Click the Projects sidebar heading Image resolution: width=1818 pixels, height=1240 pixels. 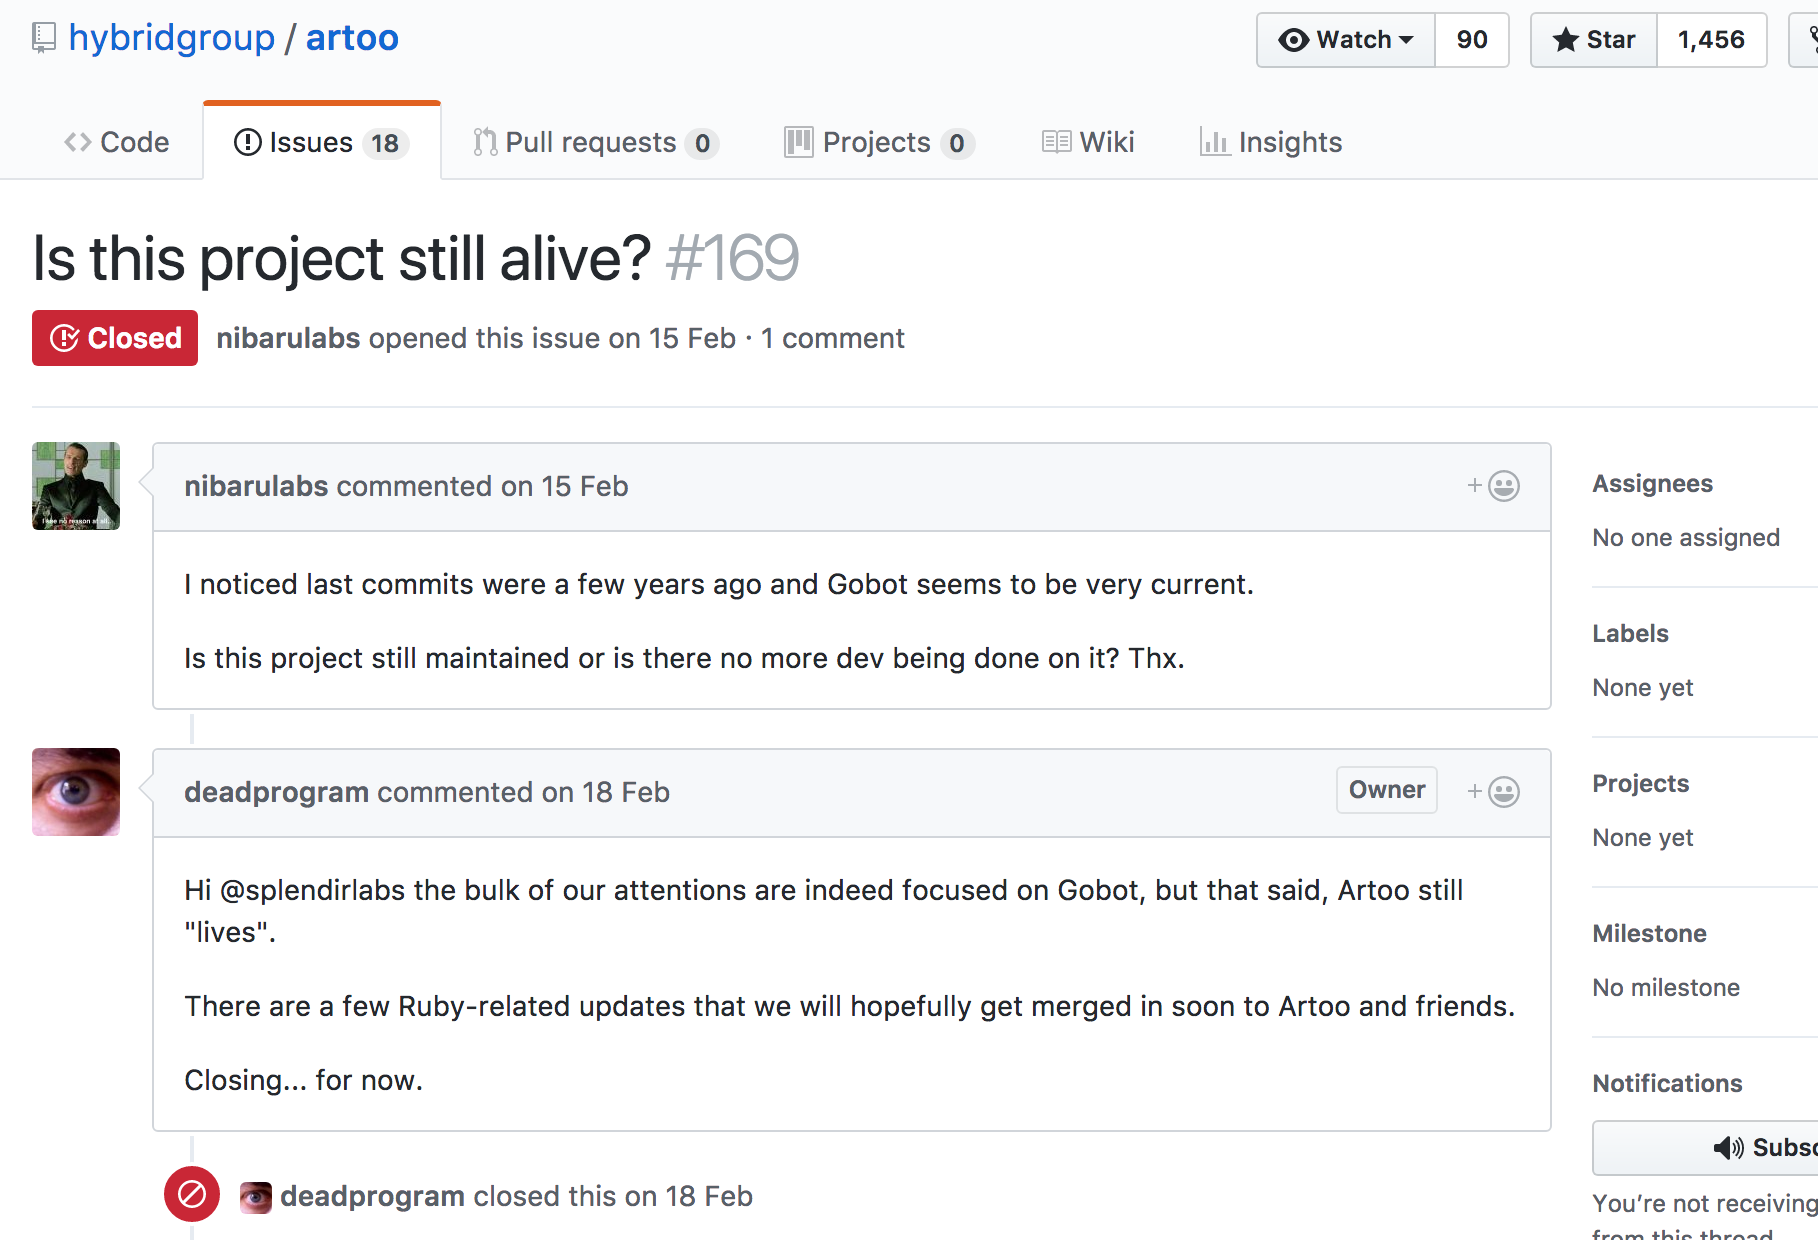click(1640, 784)
